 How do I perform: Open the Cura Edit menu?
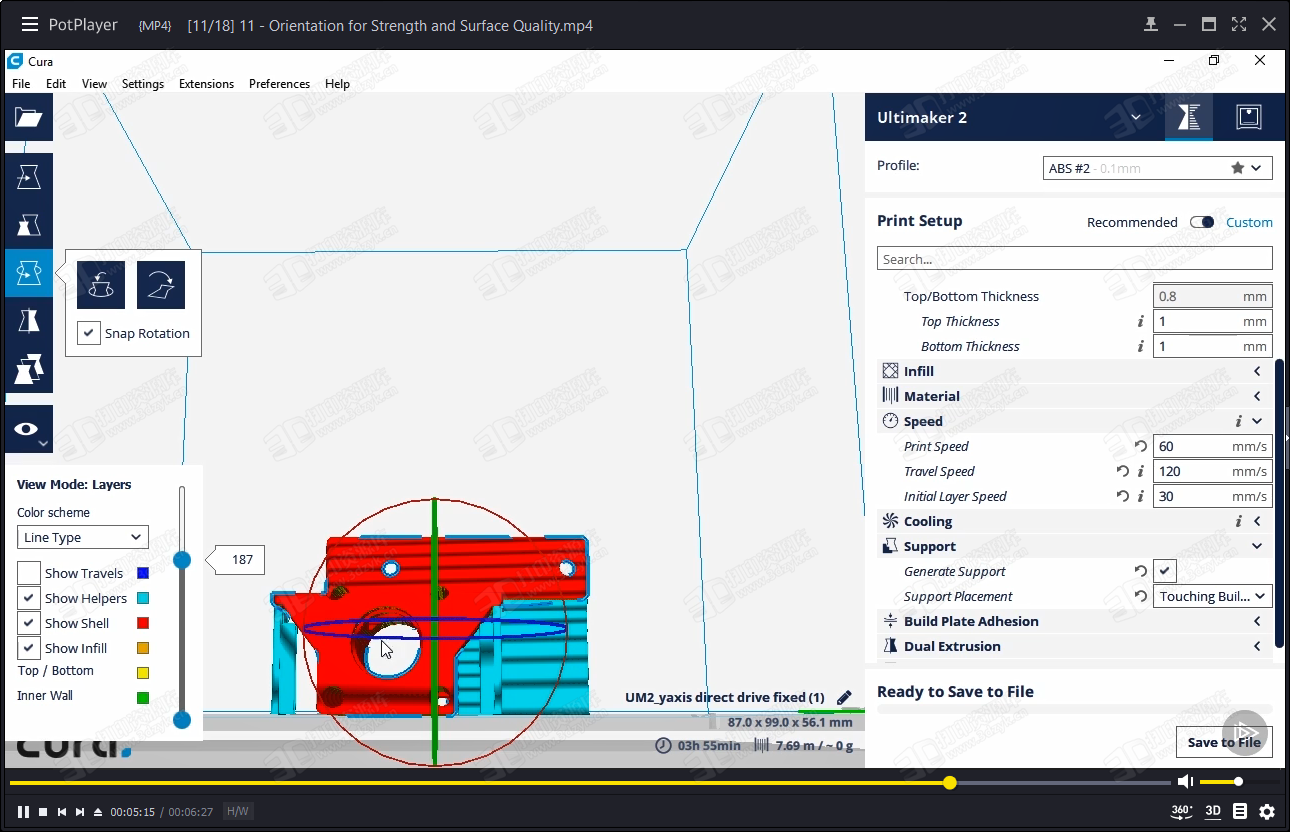pos(56,84)
